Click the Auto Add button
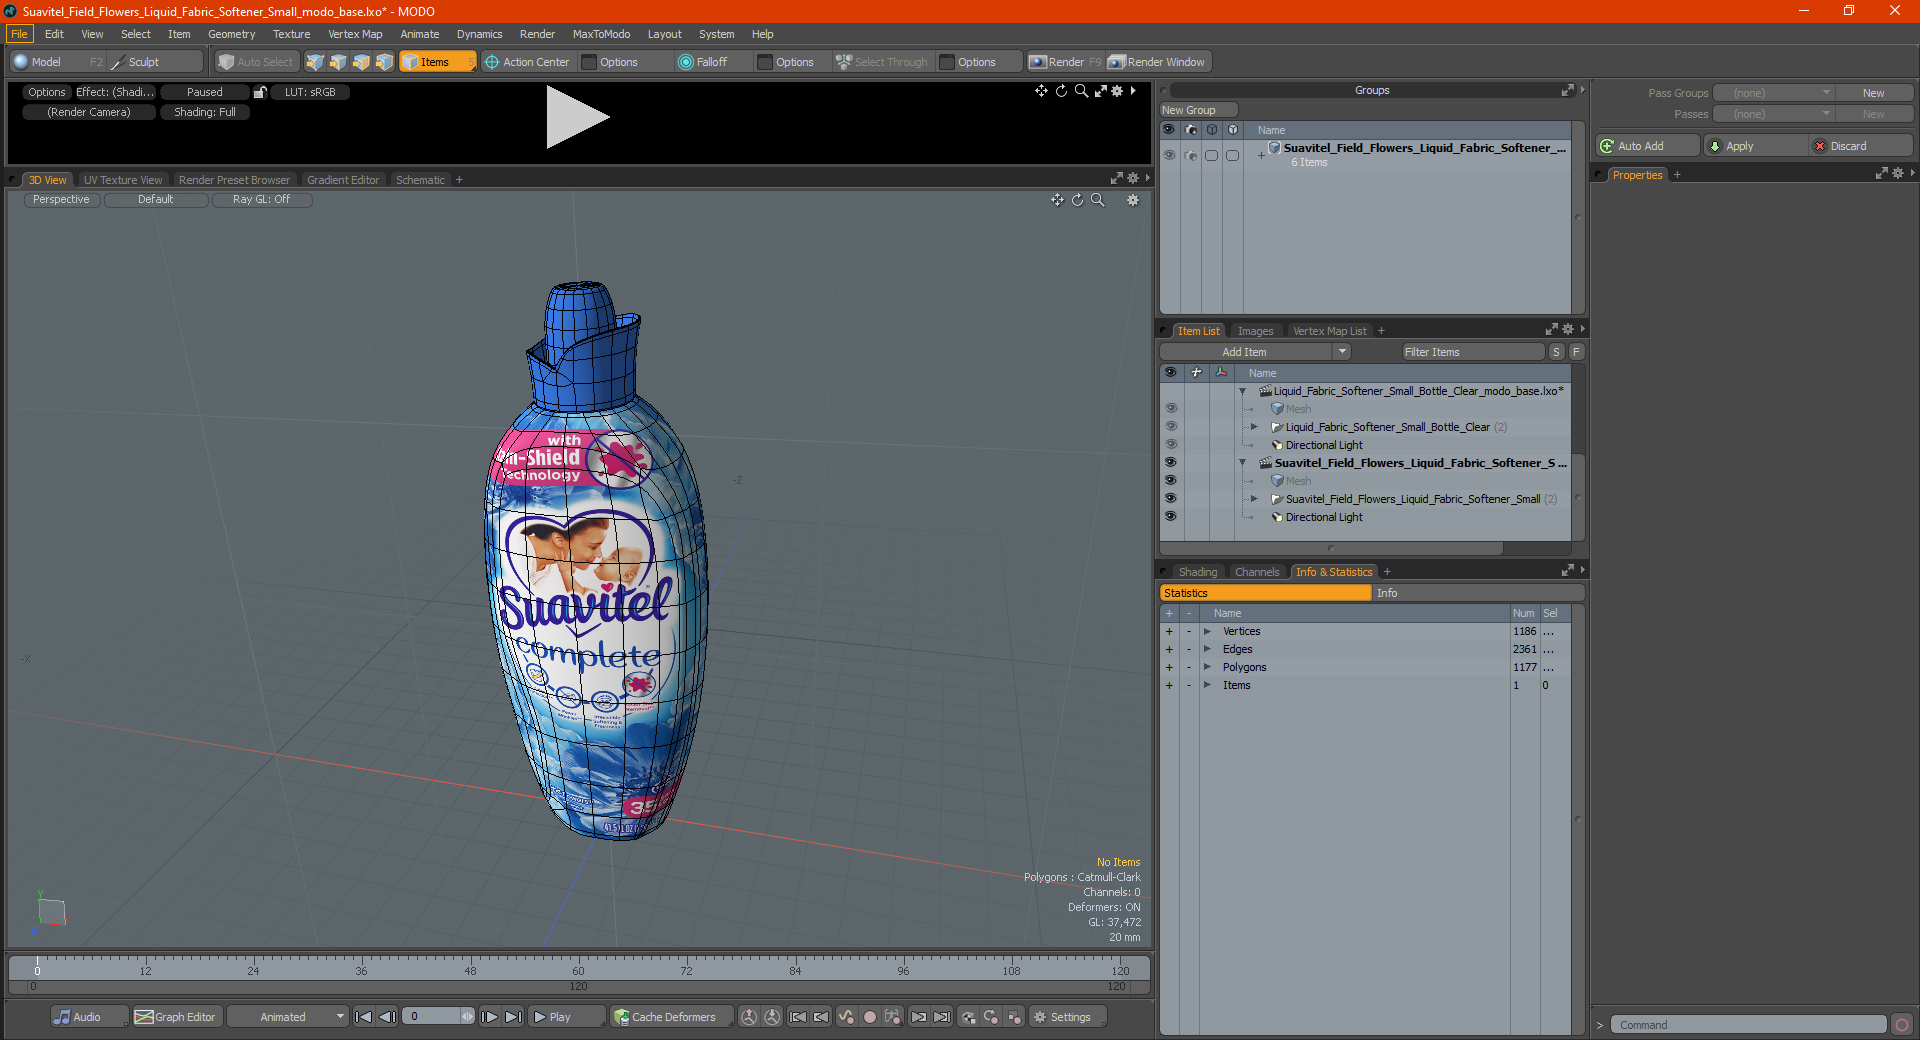 (x=1648, y=146)
